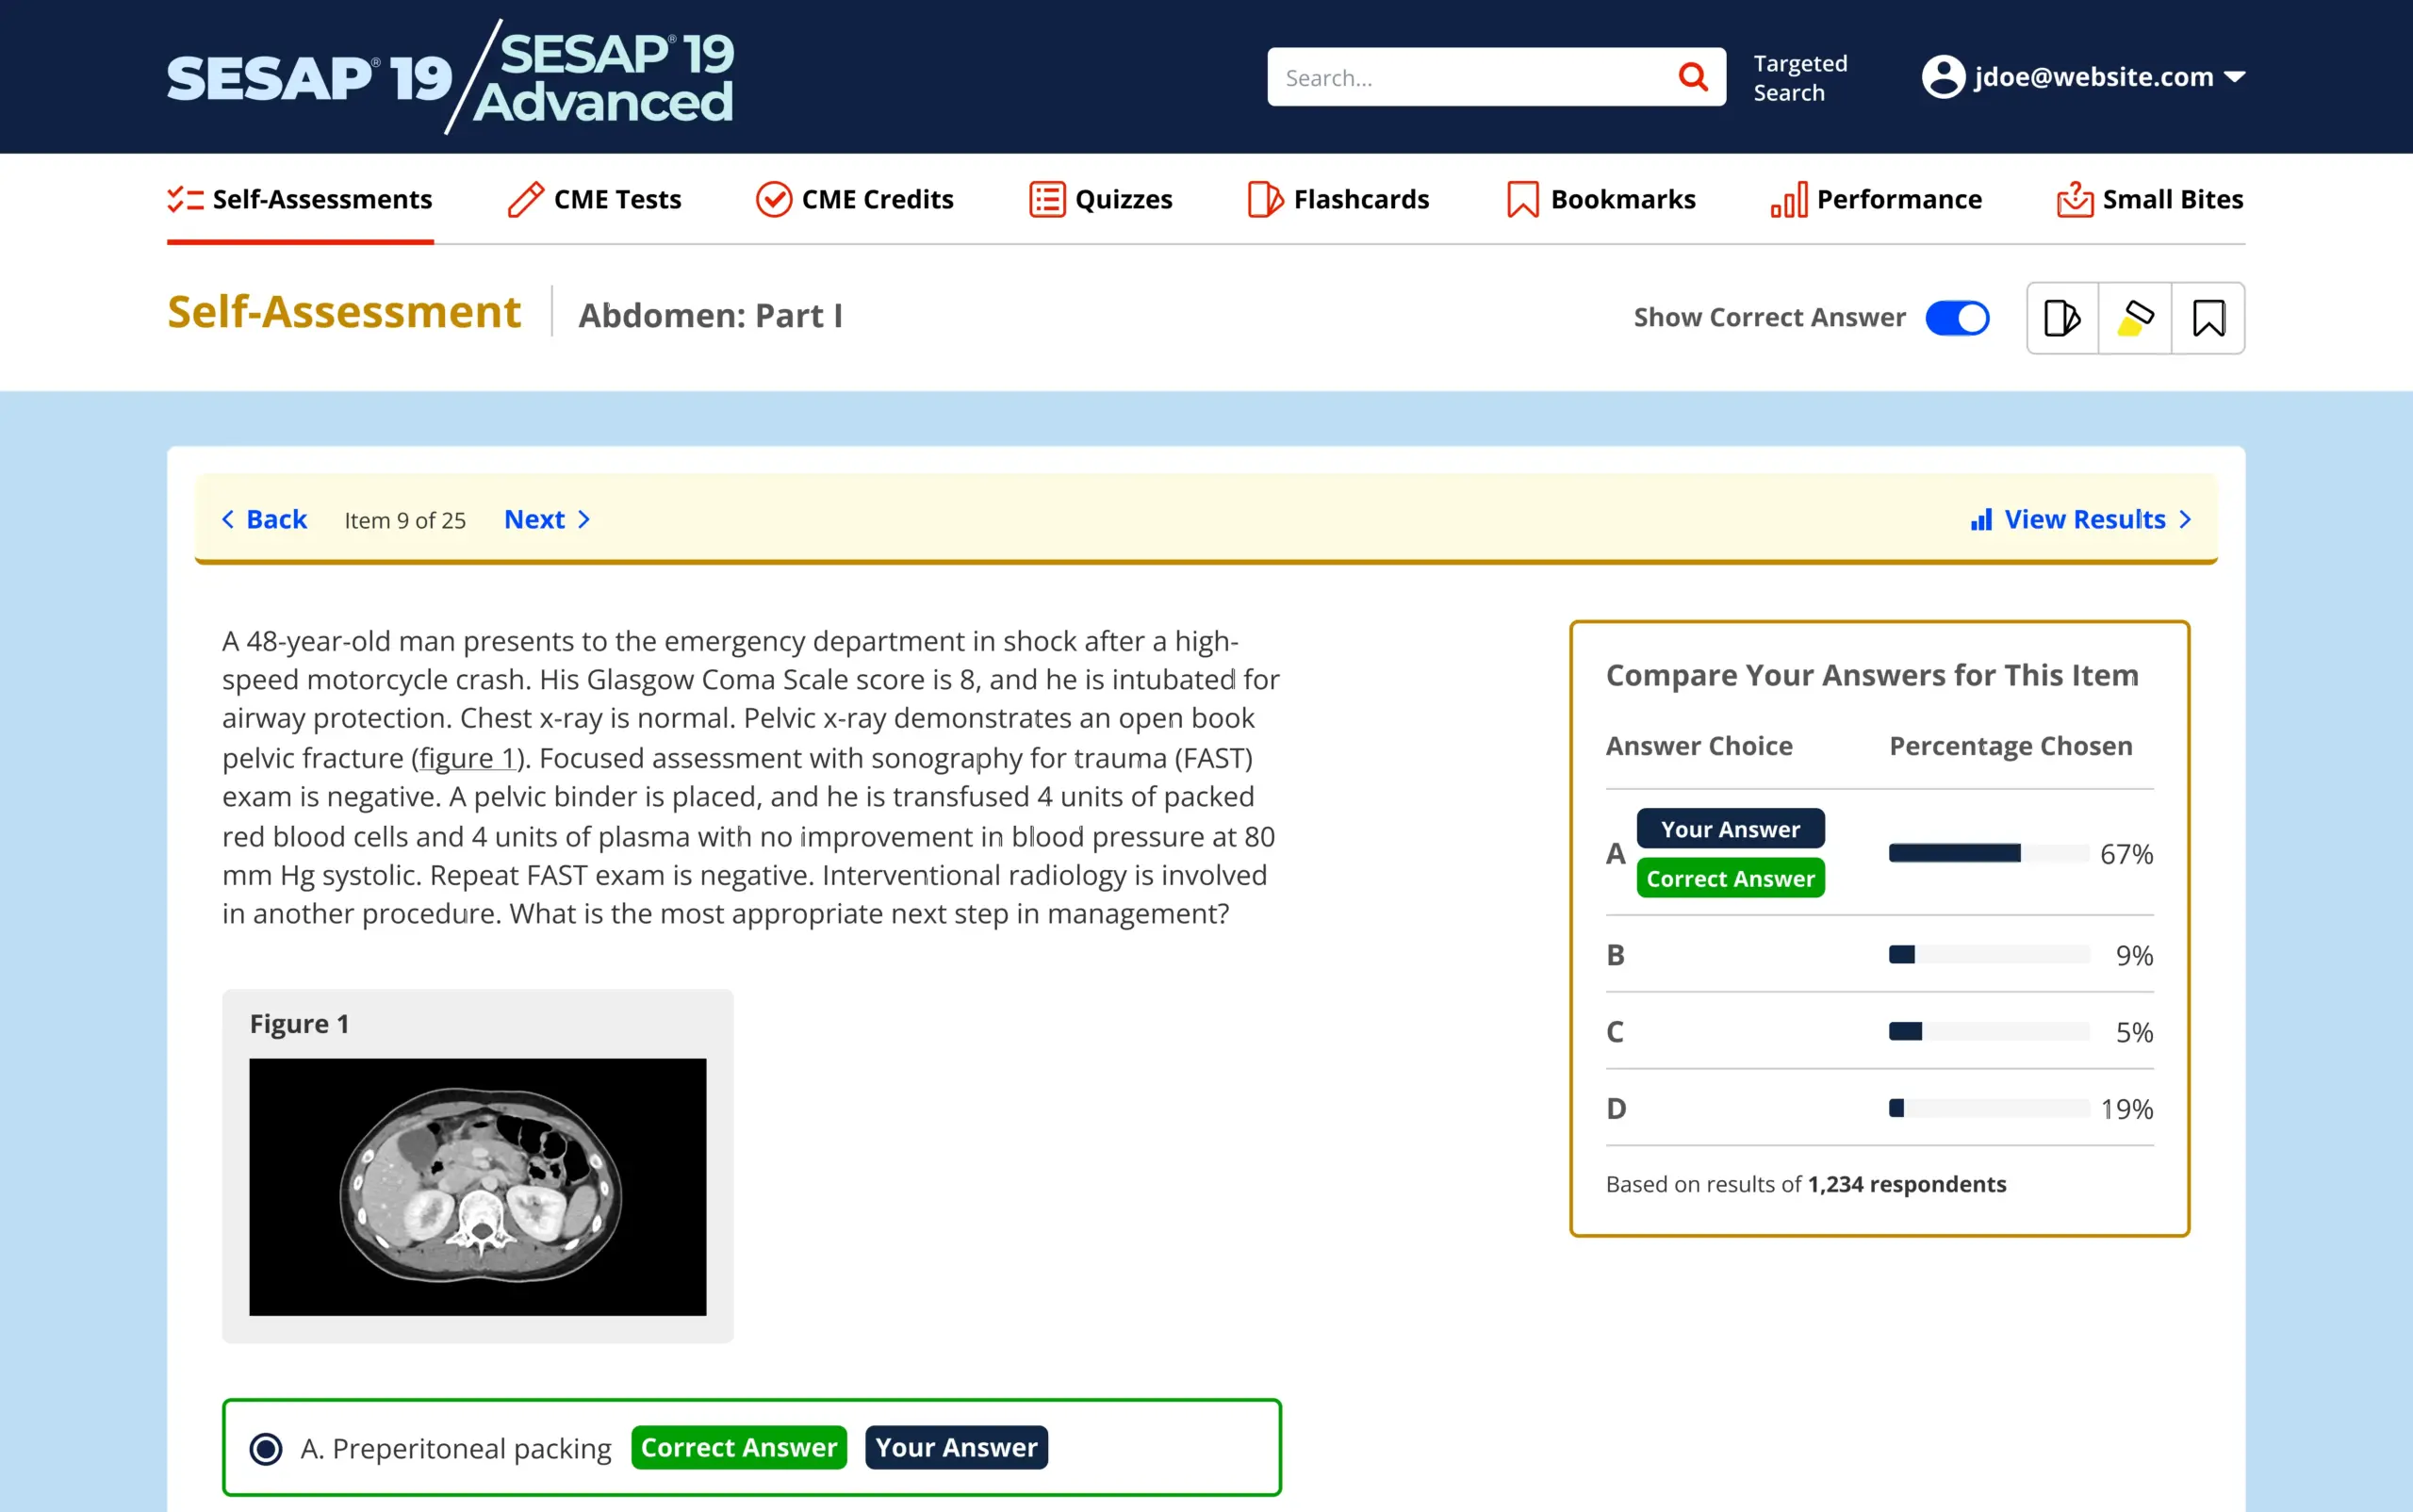Click the Self-Assessments checklist icon
The width and height of the screenshot is (2413, 1512).
point(185,199)
